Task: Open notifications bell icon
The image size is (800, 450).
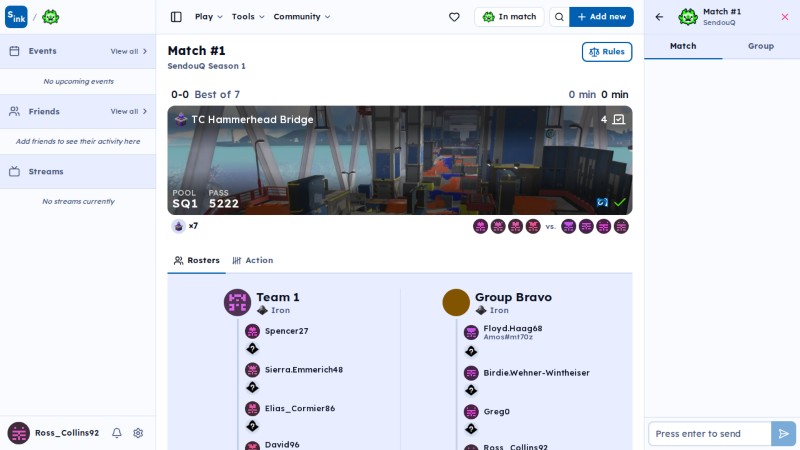Action: tap(117, 433)
